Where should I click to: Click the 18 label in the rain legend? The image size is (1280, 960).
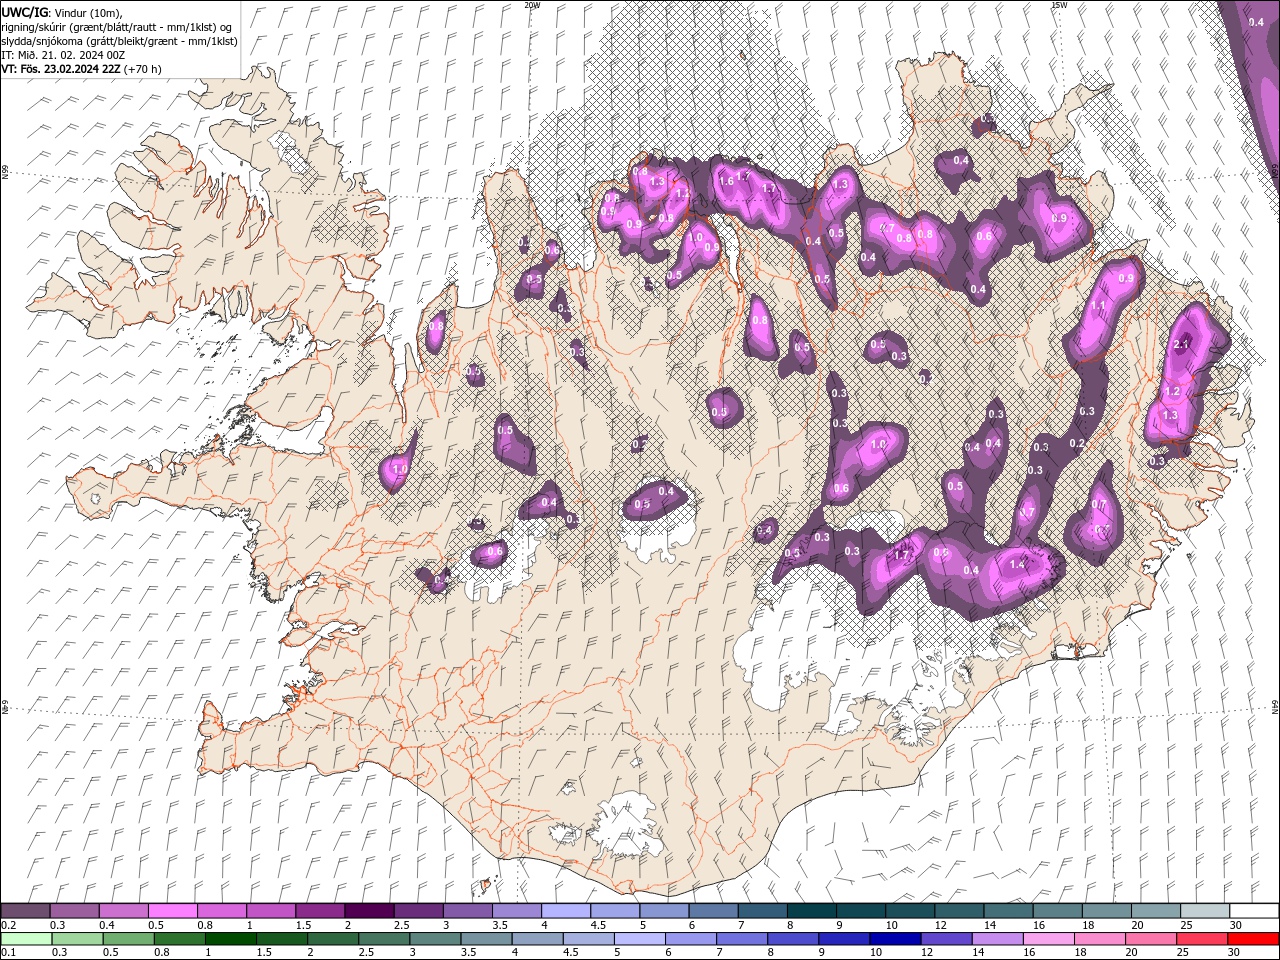(1082, 953)
